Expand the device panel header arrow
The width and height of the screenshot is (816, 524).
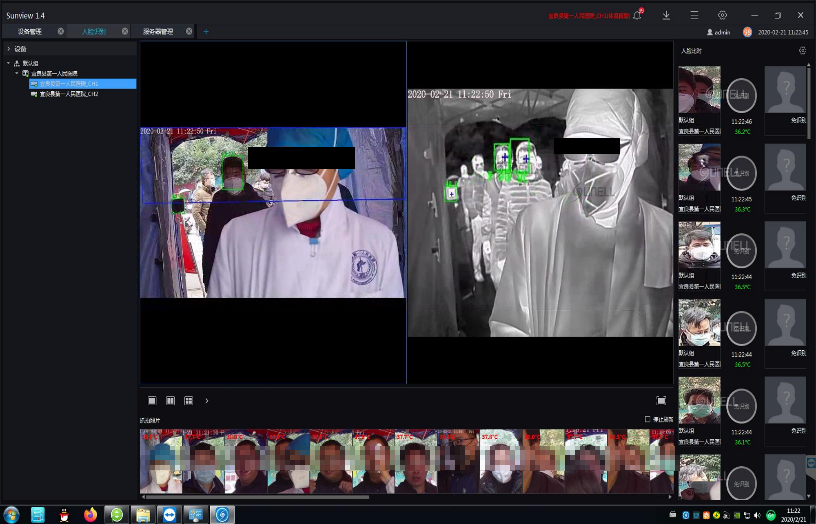pos(9,48)
